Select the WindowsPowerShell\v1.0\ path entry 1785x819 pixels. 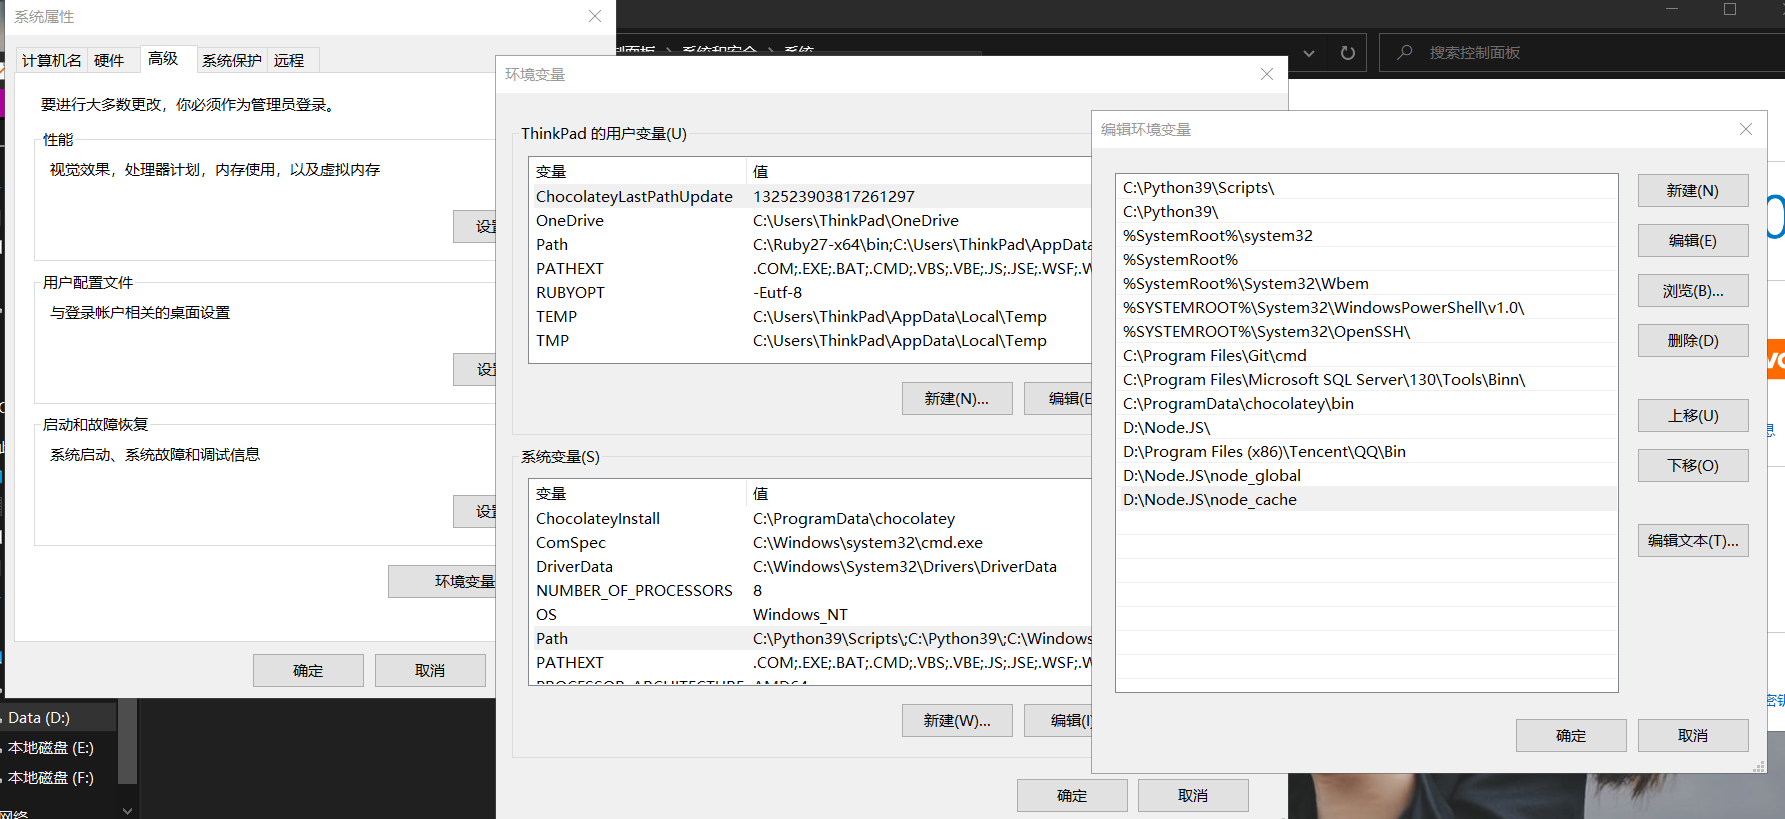tap(1366, 307)
